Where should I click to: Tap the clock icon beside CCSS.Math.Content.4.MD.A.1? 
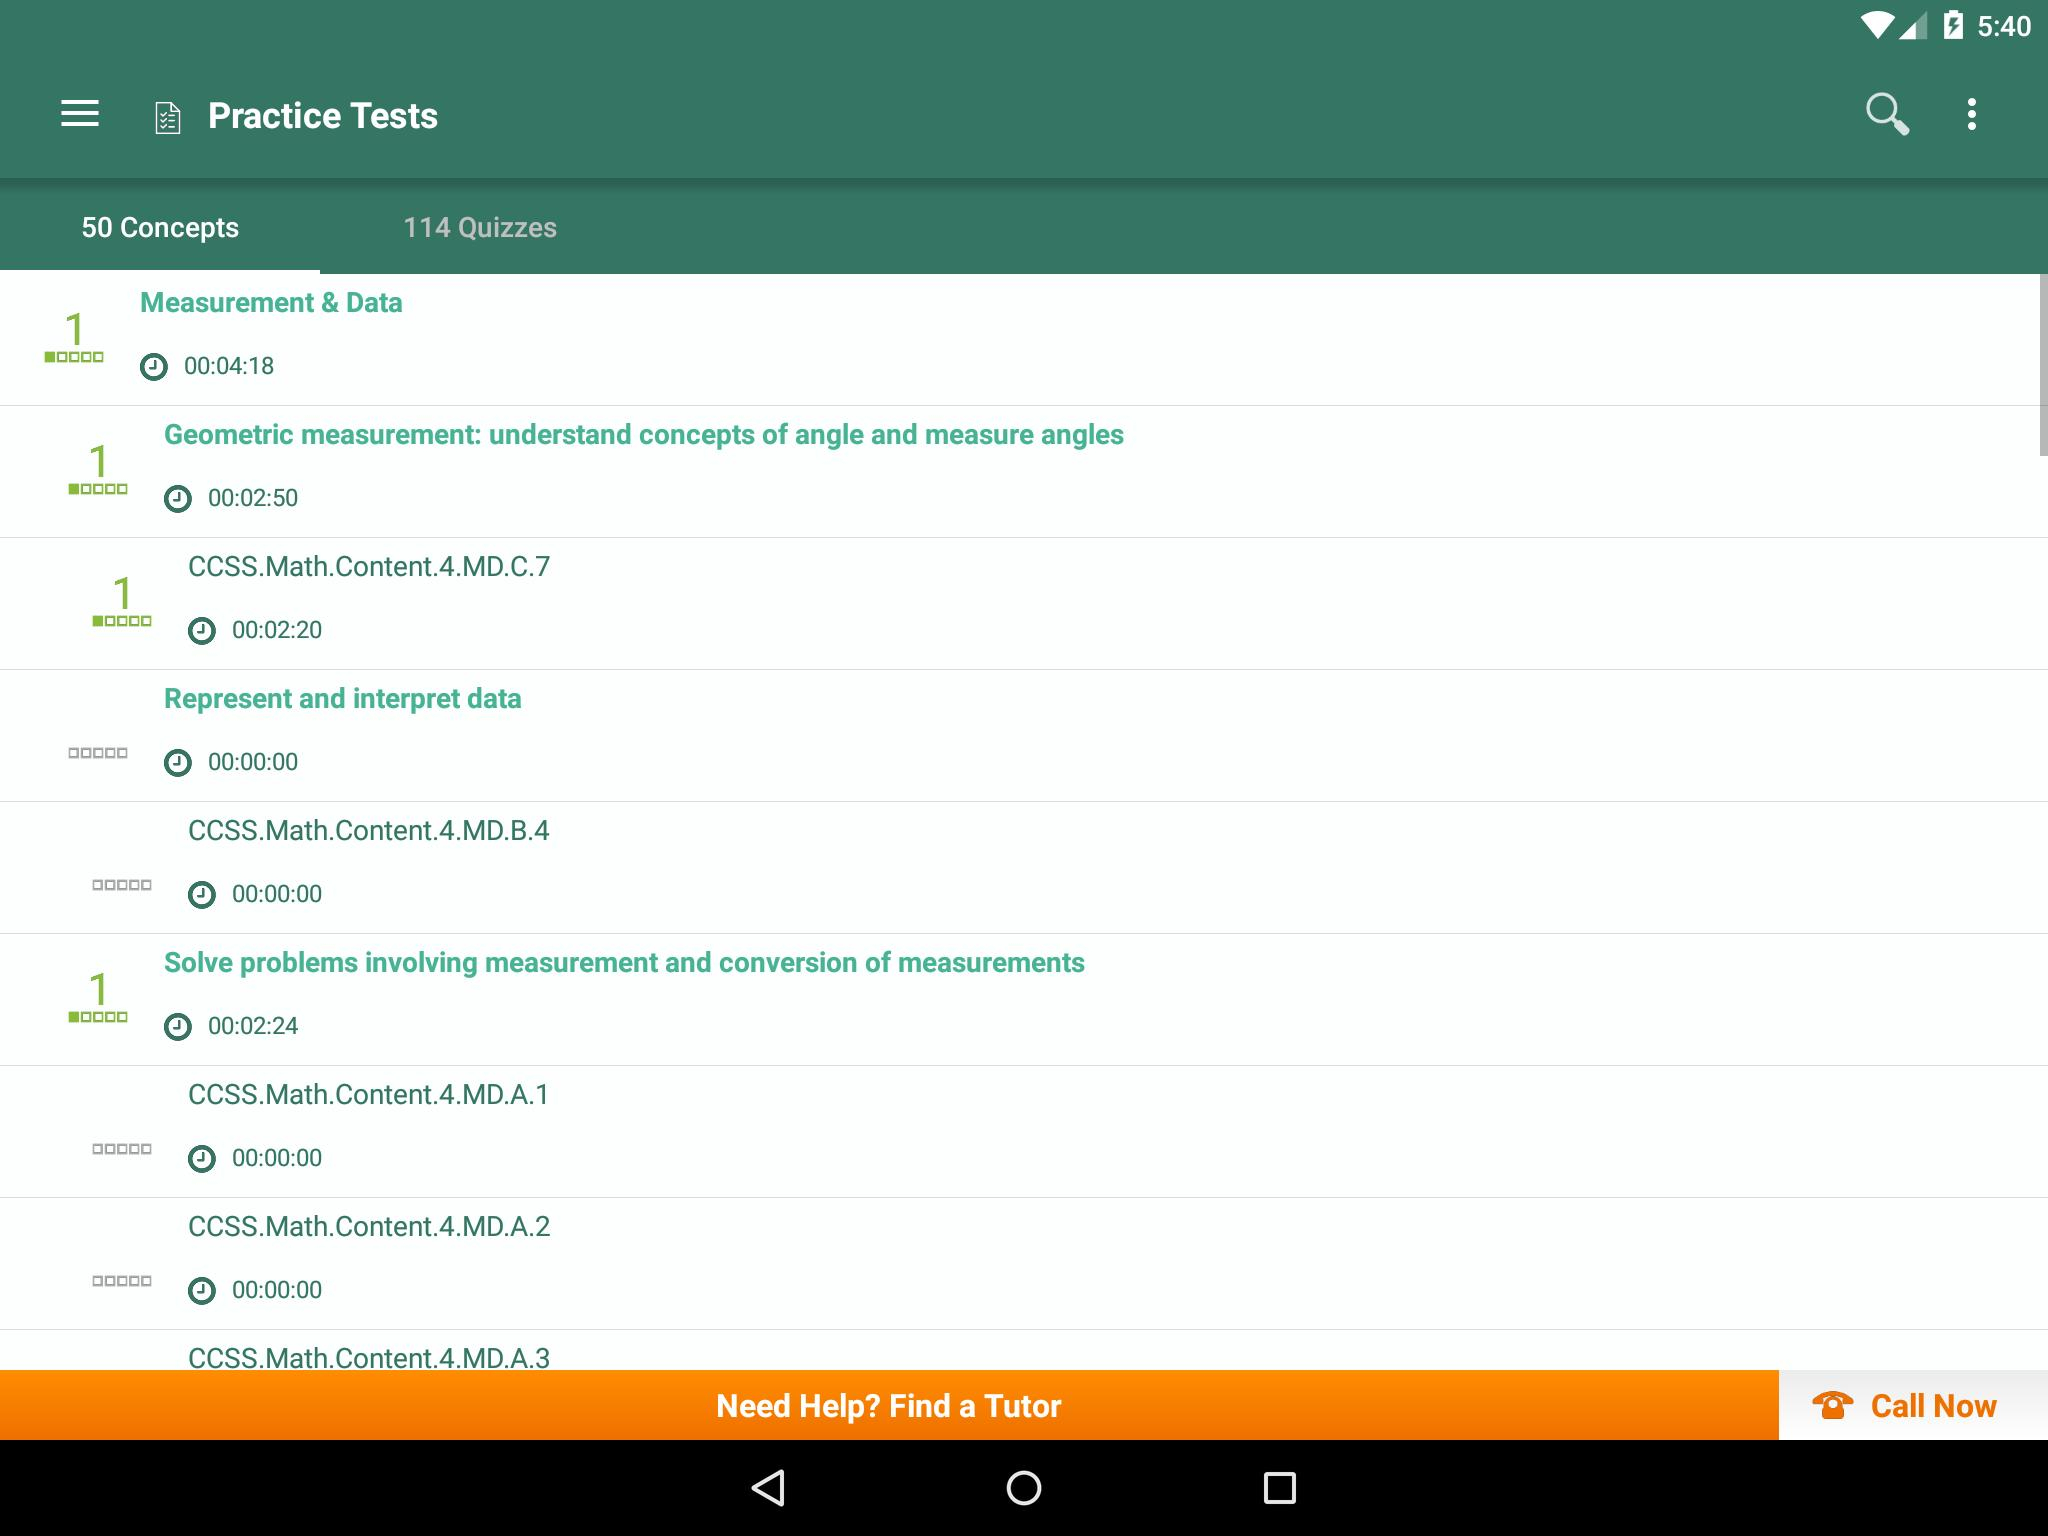pos(202,1158)
